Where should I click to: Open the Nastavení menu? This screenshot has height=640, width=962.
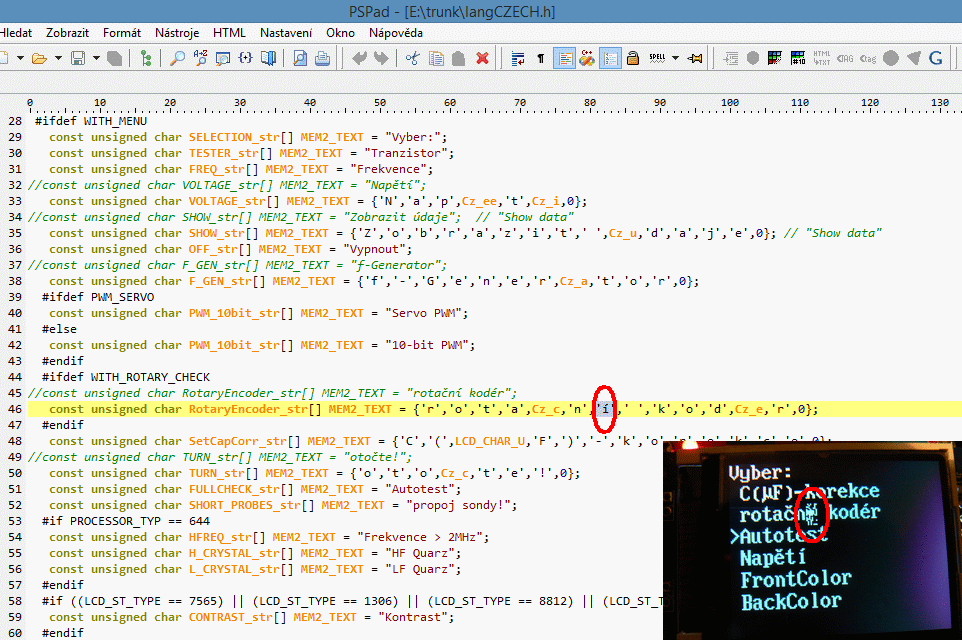coord(286,33)
